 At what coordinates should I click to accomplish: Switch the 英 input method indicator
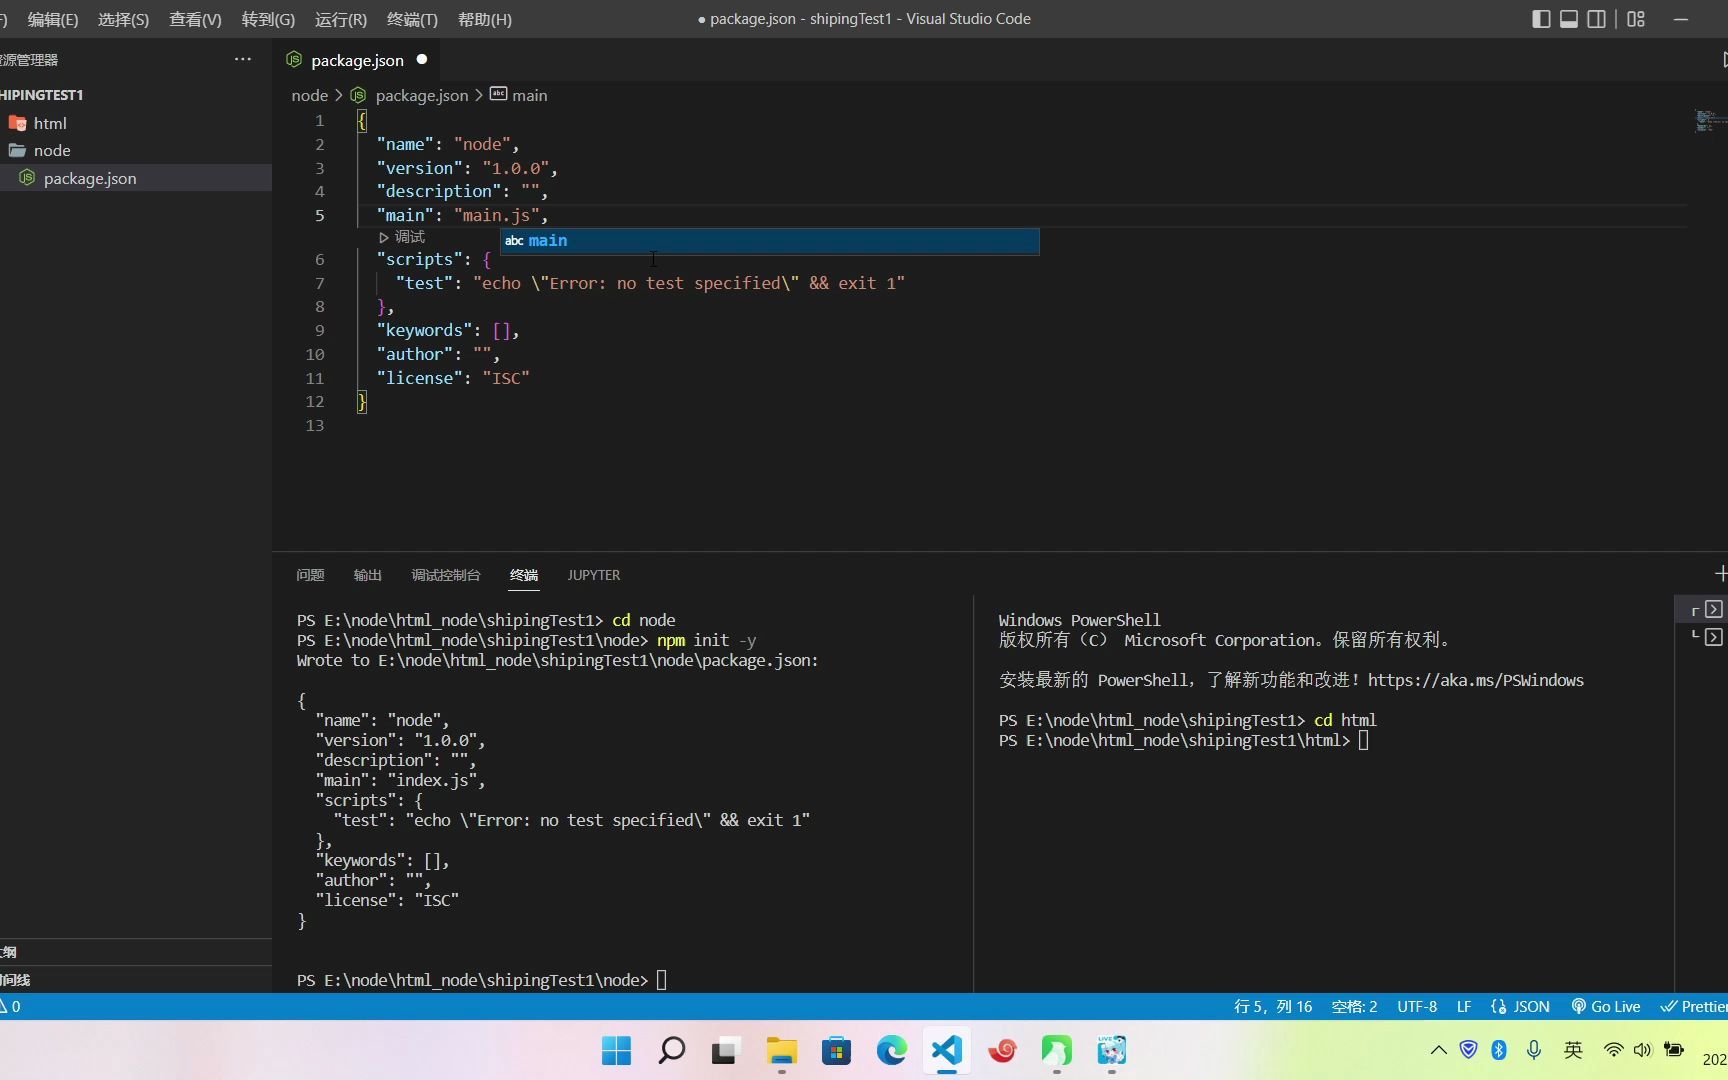click(1573, 1050)
